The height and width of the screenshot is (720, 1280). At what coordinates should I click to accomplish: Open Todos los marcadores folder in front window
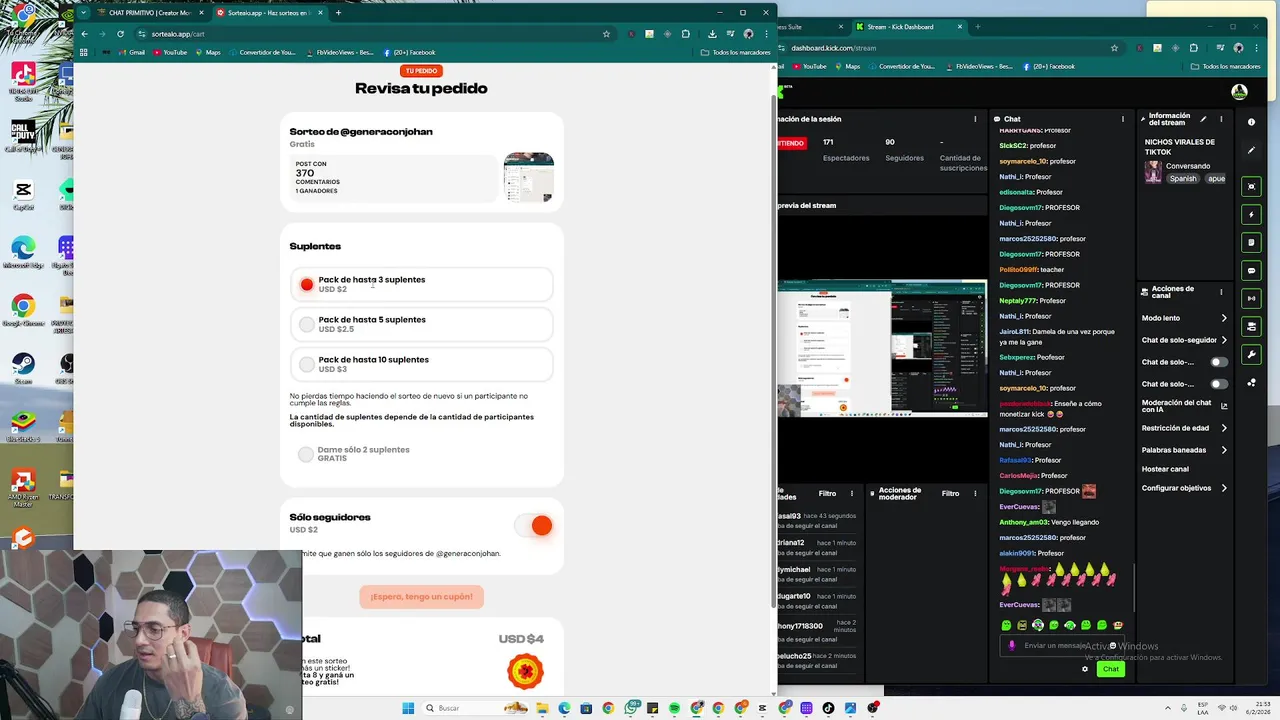click(736, 52)
